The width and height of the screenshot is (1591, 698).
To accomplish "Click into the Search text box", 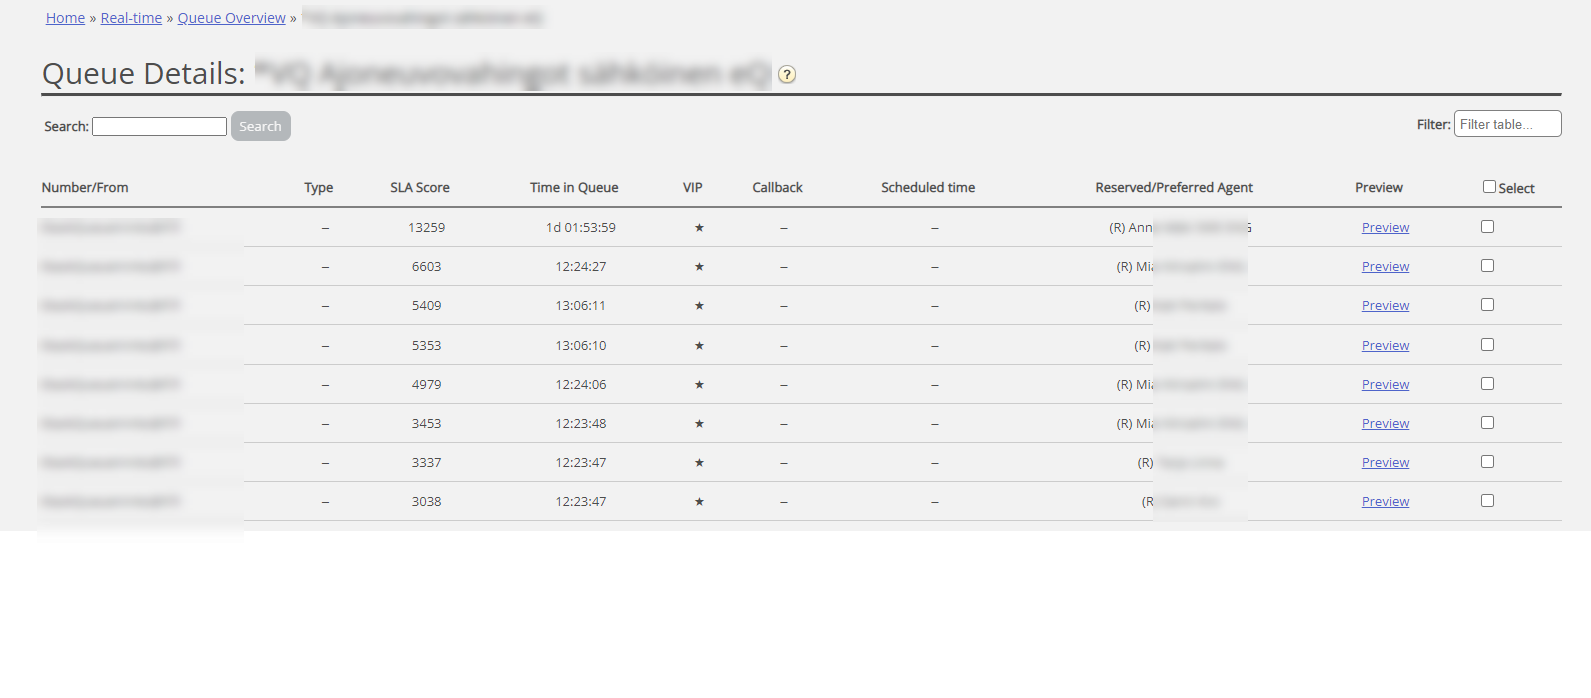I will point(159,127).
